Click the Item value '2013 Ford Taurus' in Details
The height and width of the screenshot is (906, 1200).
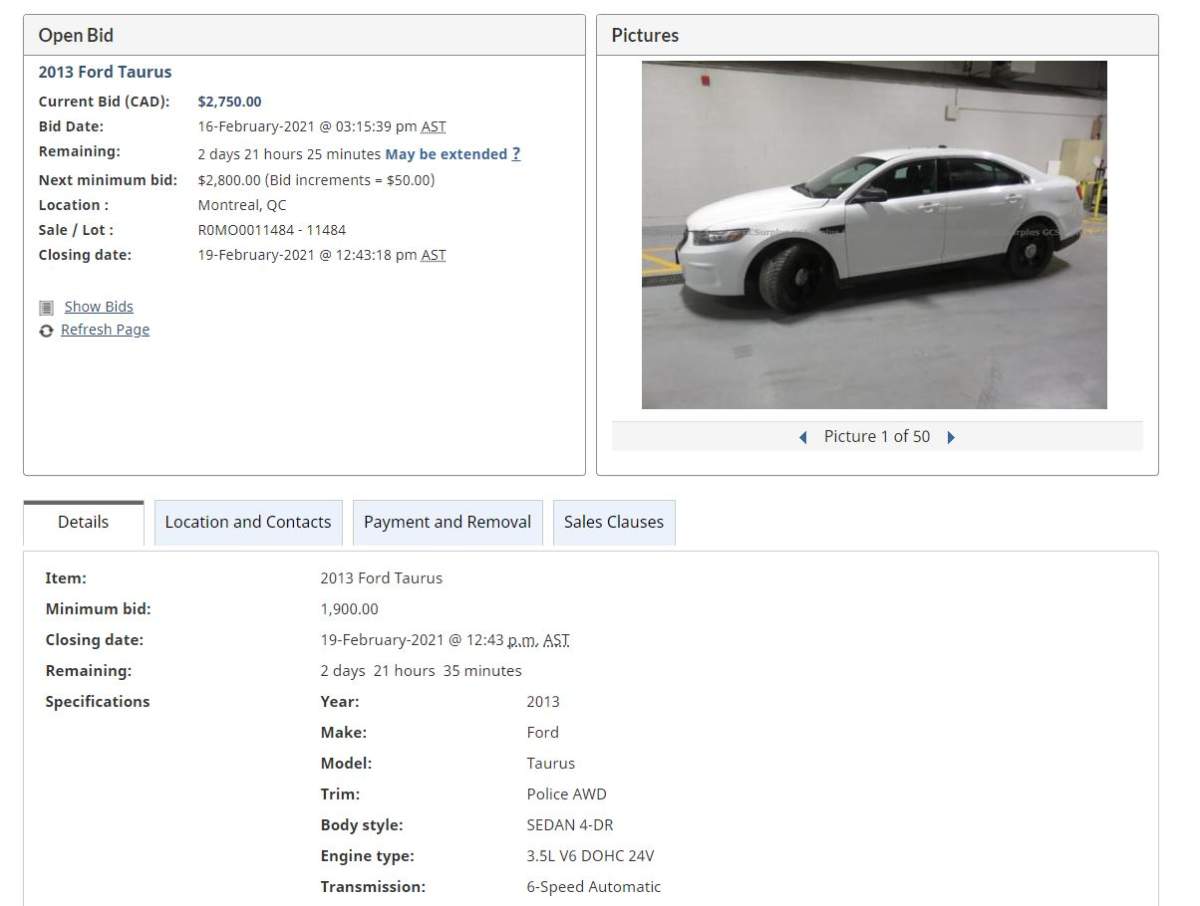tap(381, 578)
